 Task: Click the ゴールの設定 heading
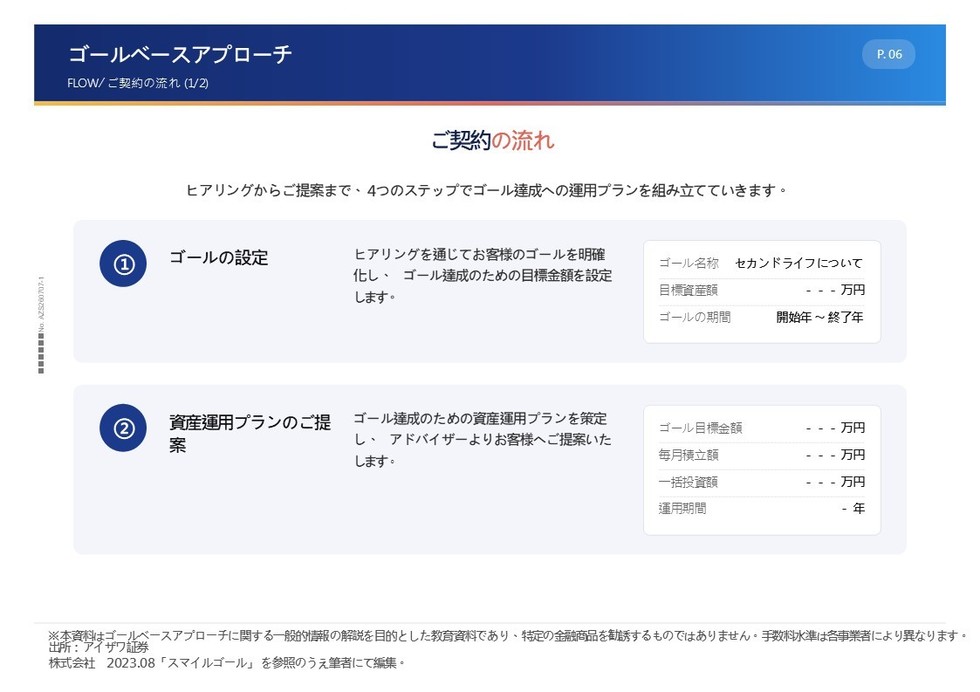tap(219, 258)
